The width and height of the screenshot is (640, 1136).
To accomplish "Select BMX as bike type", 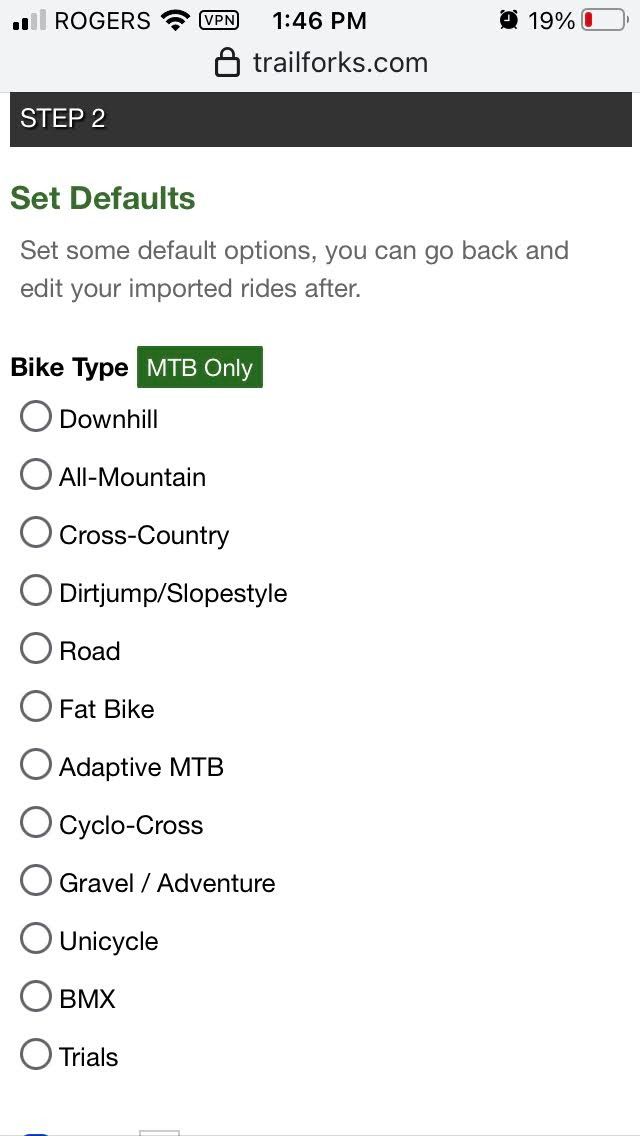I will pos(36,997).
